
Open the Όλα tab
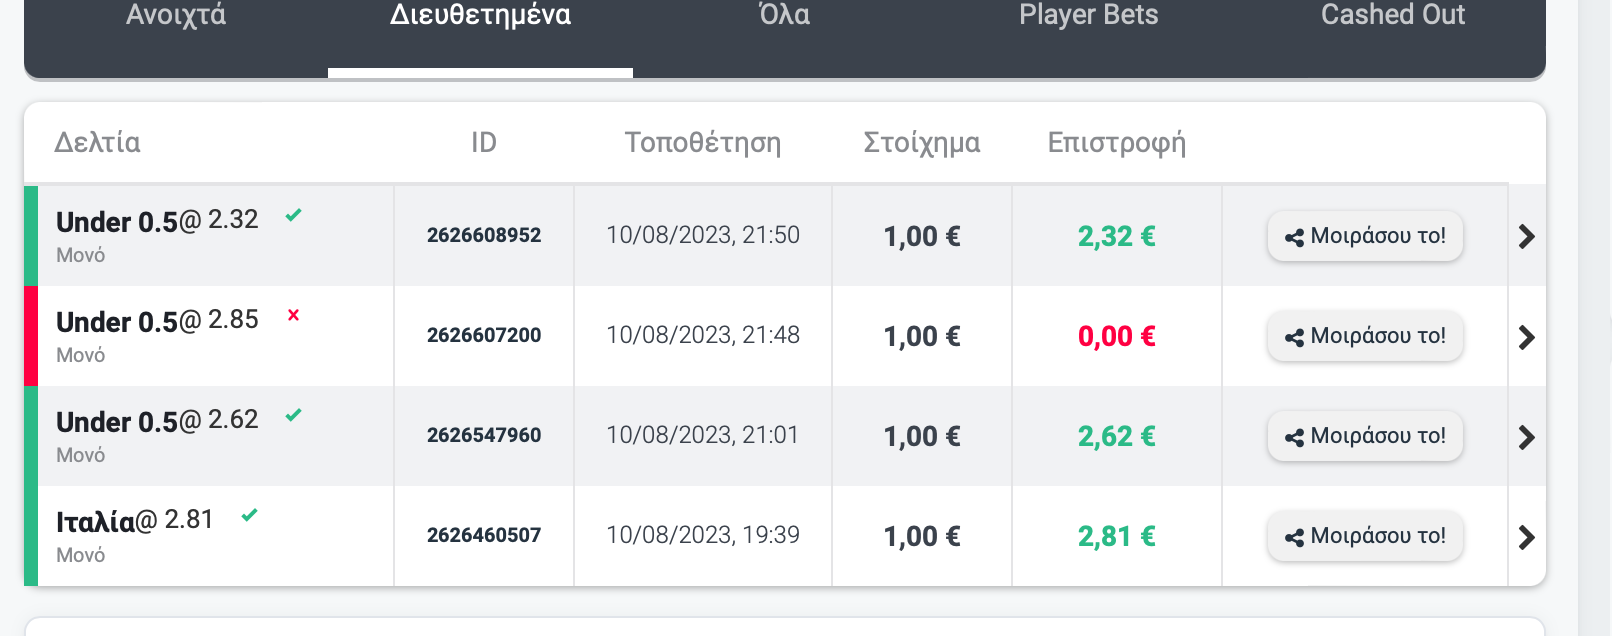pyautogui.click(x=784, y=15)
